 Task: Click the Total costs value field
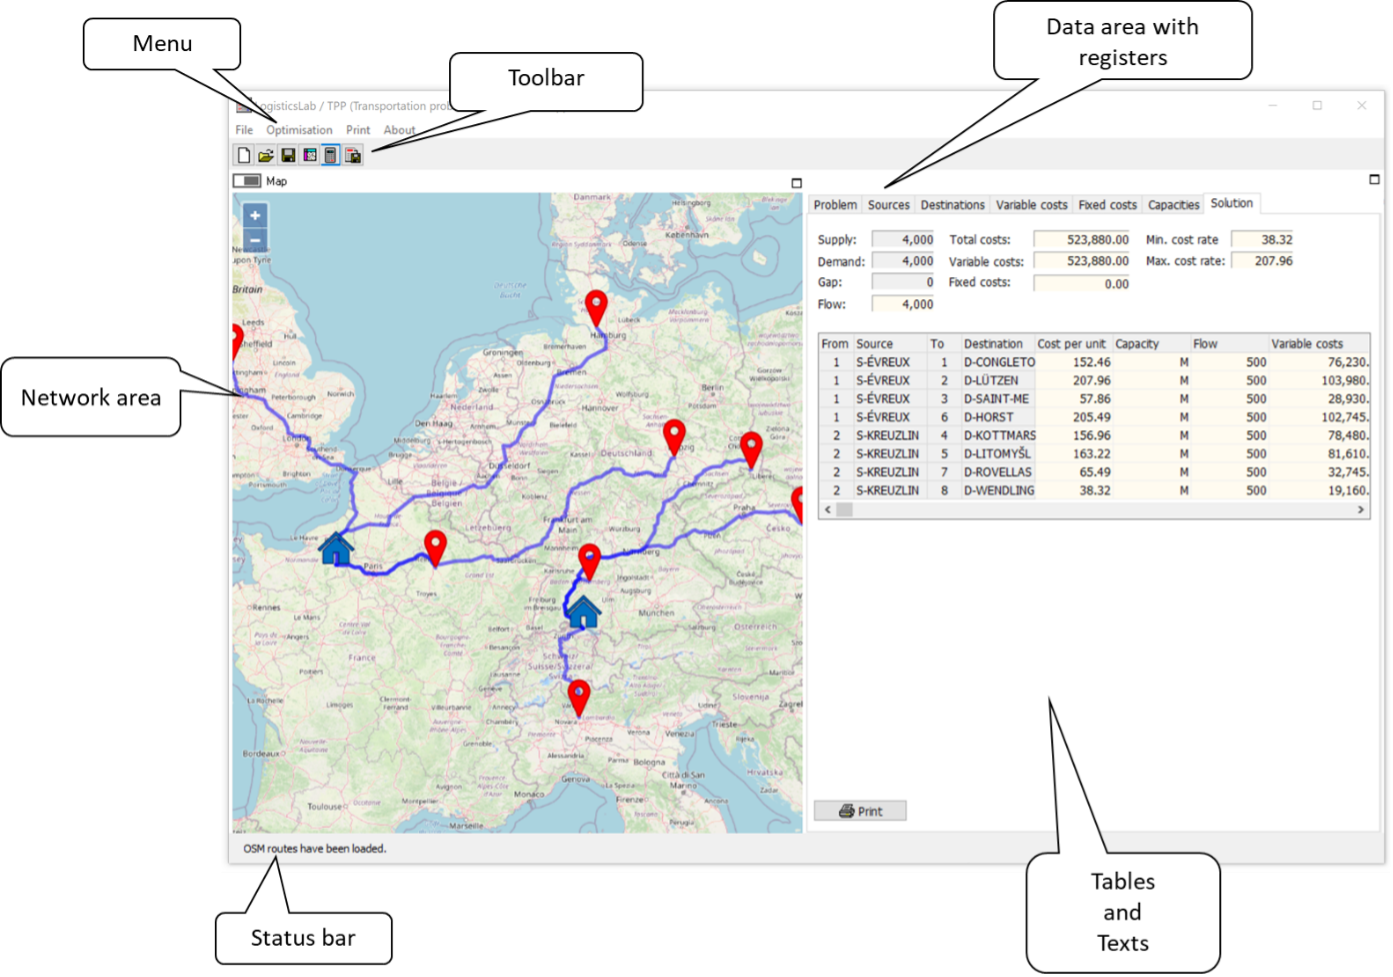pos(1083,240)
